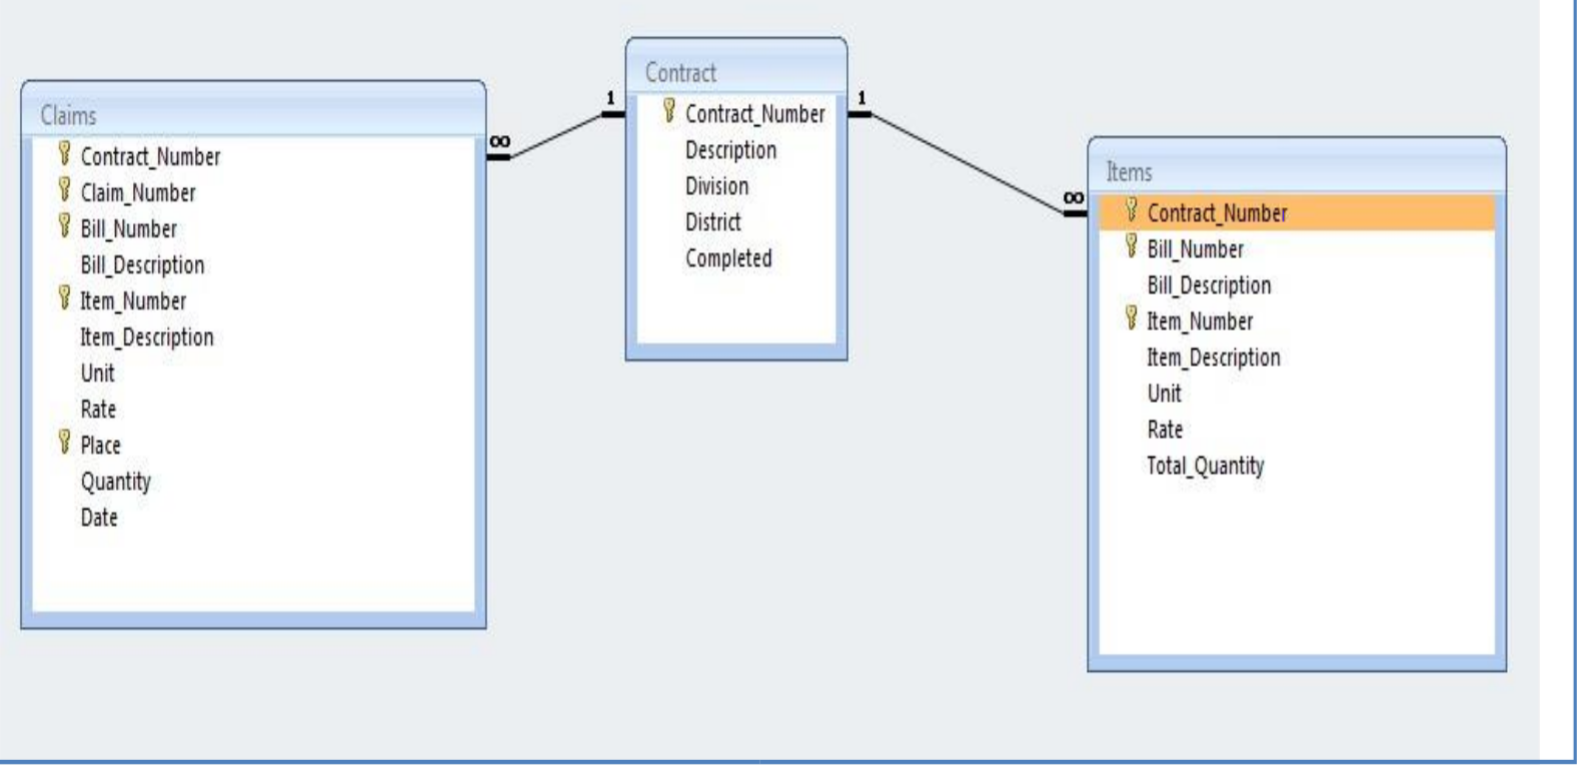The height and width of the screenshot is (771, 1583).
Task: Select Total_Quantity field in Items table
Action: coord(1205,466)
